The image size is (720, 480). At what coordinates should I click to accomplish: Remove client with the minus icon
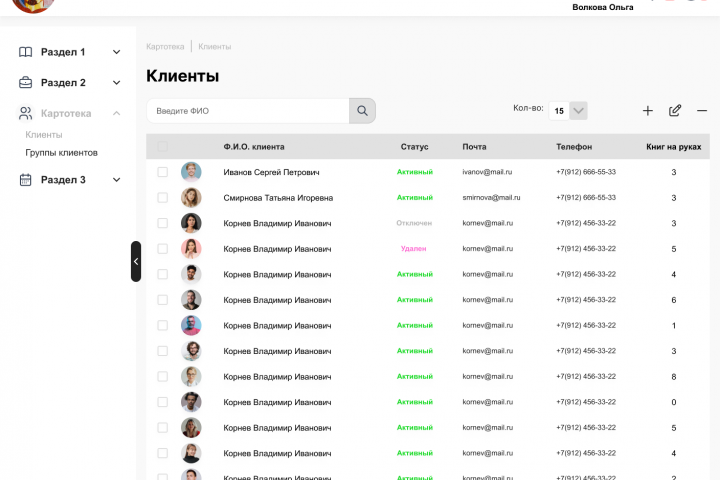pos(702,111)
